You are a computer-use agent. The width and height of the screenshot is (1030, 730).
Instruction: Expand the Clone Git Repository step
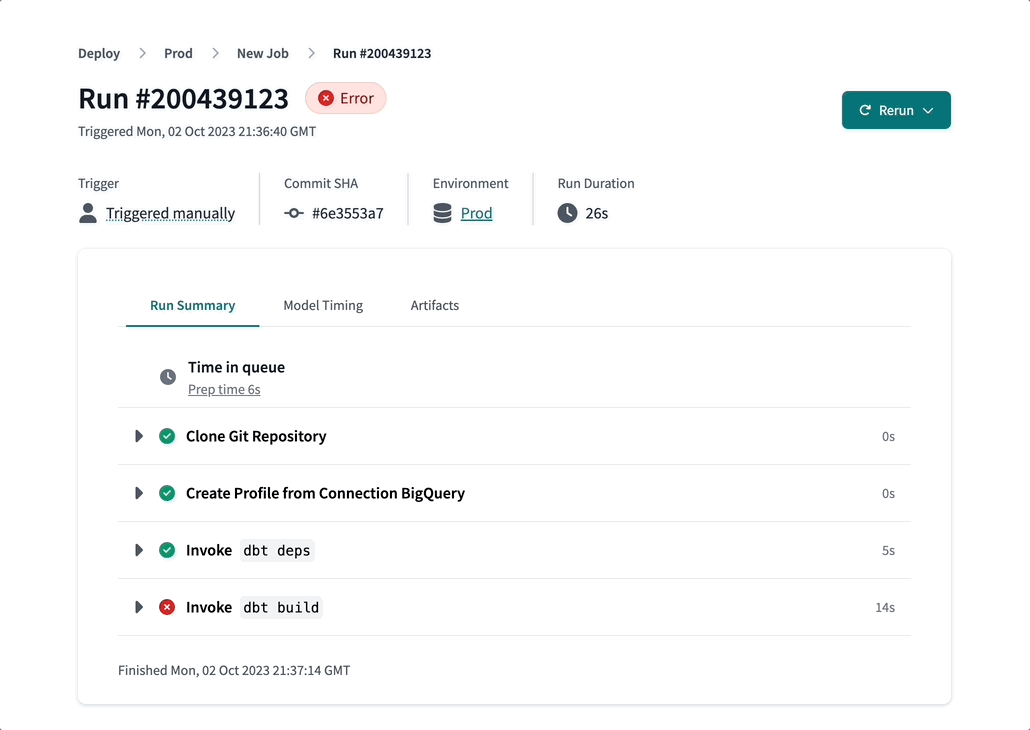click(139, 436)
